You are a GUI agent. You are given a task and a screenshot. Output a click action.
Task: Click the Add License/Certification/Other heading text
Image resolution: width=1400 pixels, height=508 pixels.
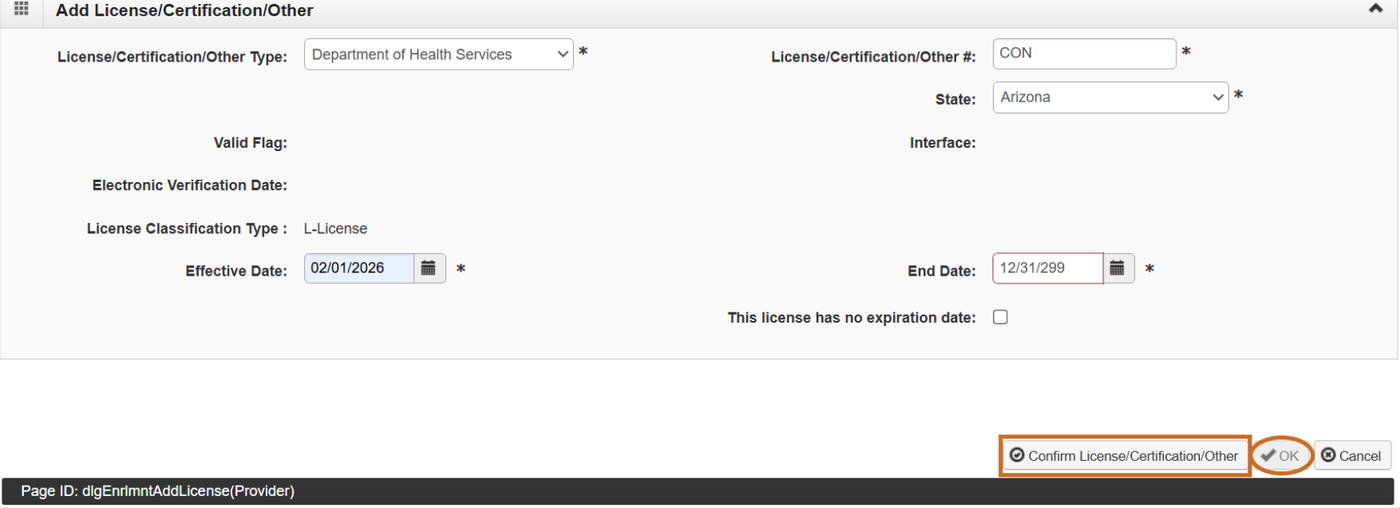(x=184, y=11)
